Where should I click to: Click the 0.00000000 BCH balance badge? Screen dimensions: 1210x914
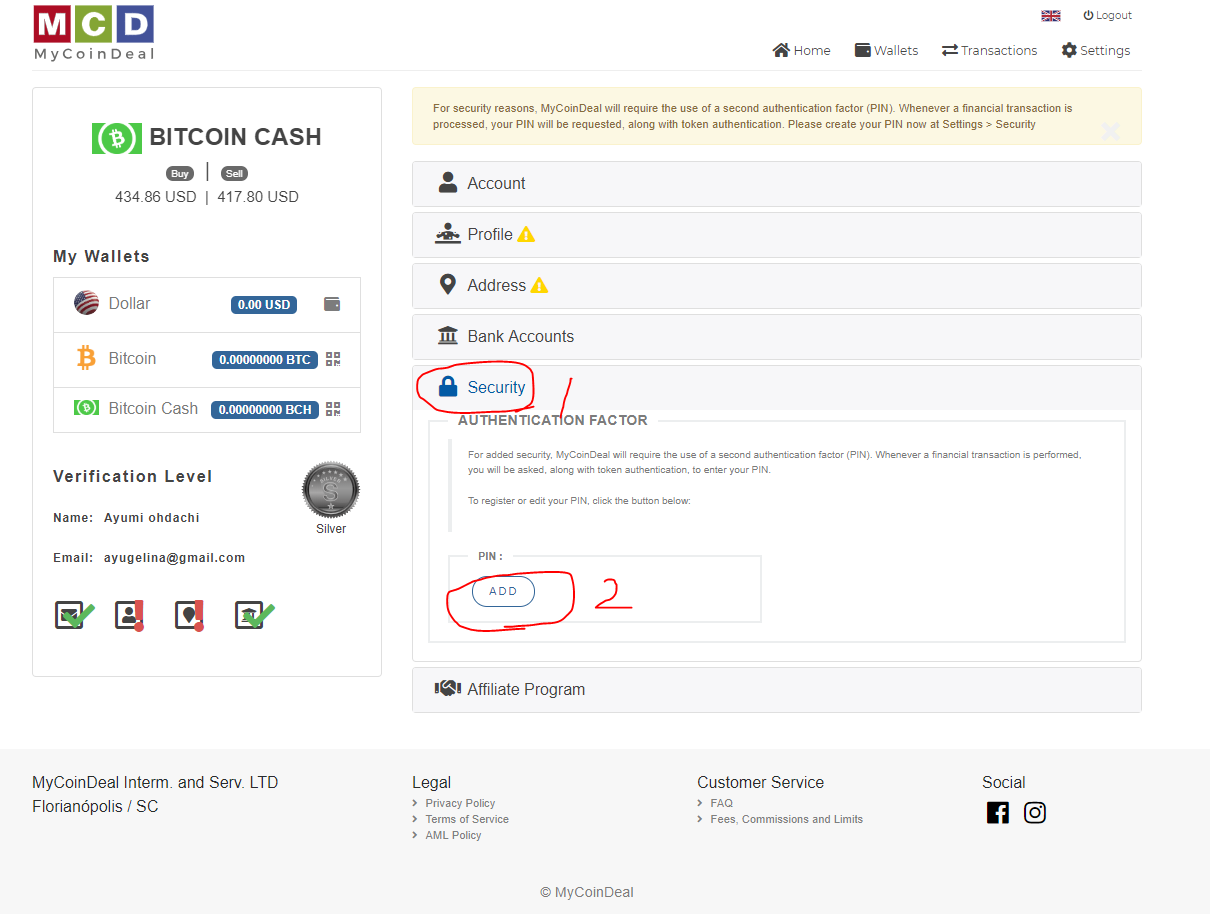pyautogui.click(x=264, y=409)
